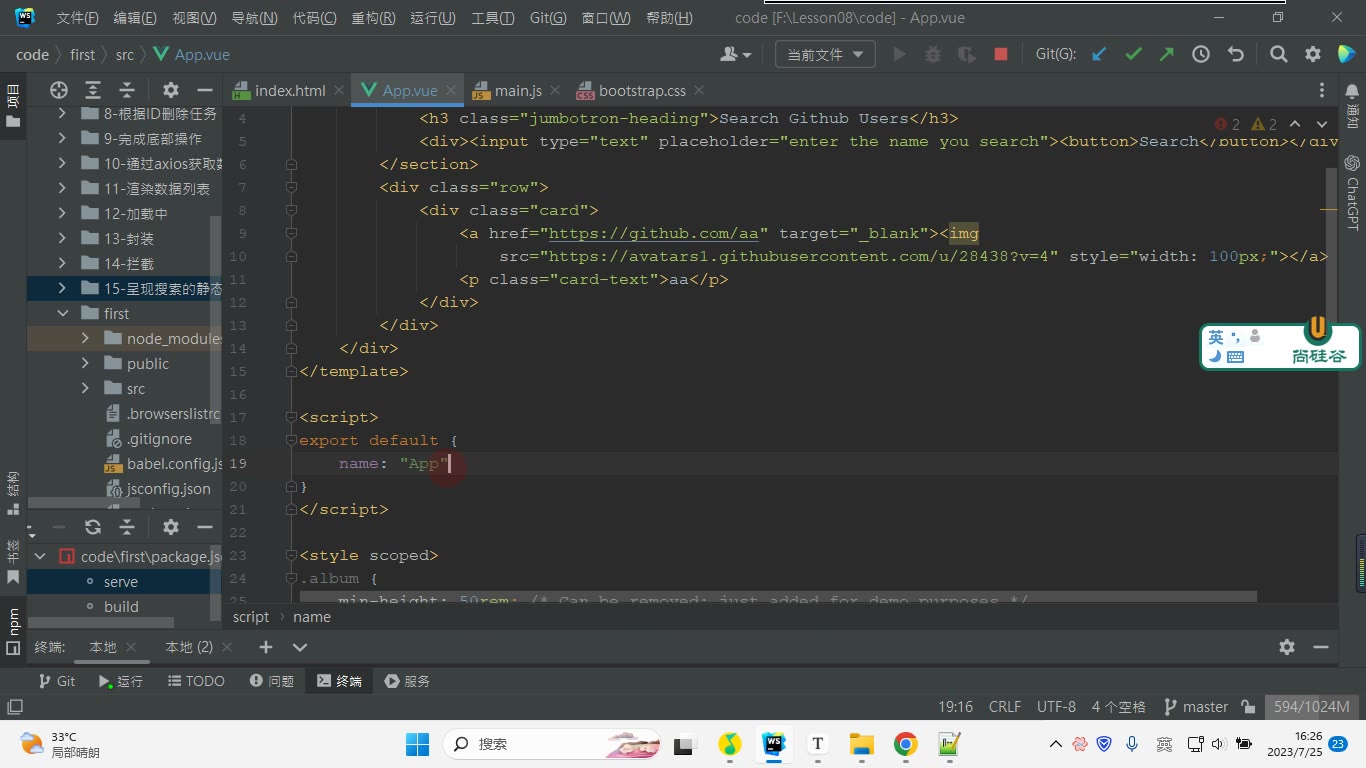Click the master Git branch widget
The height and width of the screenshot is (768, 1366).
click(1195, 707)
